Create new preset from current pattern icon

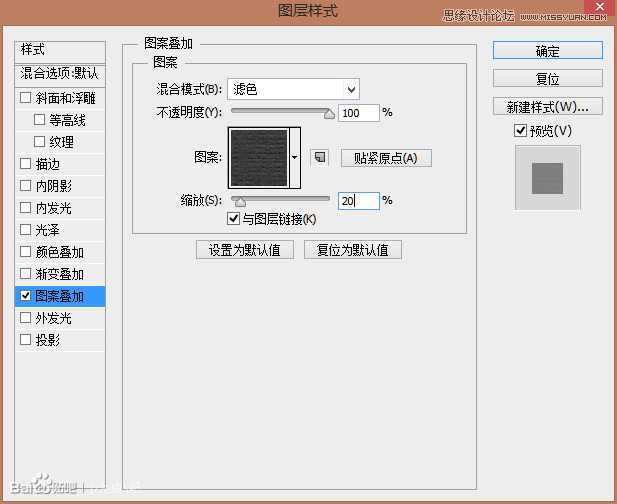coord(320,157)
